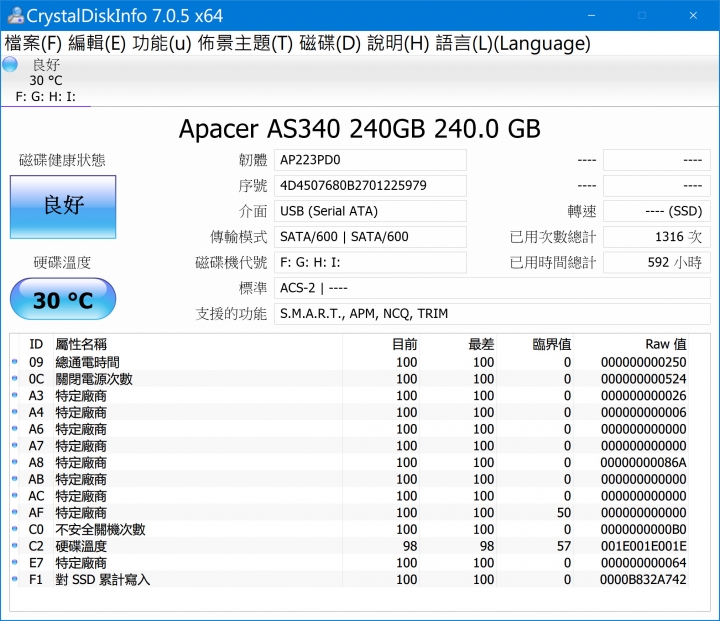This screenshot has width=720, height=621.
Task: Click the 良好 health status button
Action: (63, 207)
